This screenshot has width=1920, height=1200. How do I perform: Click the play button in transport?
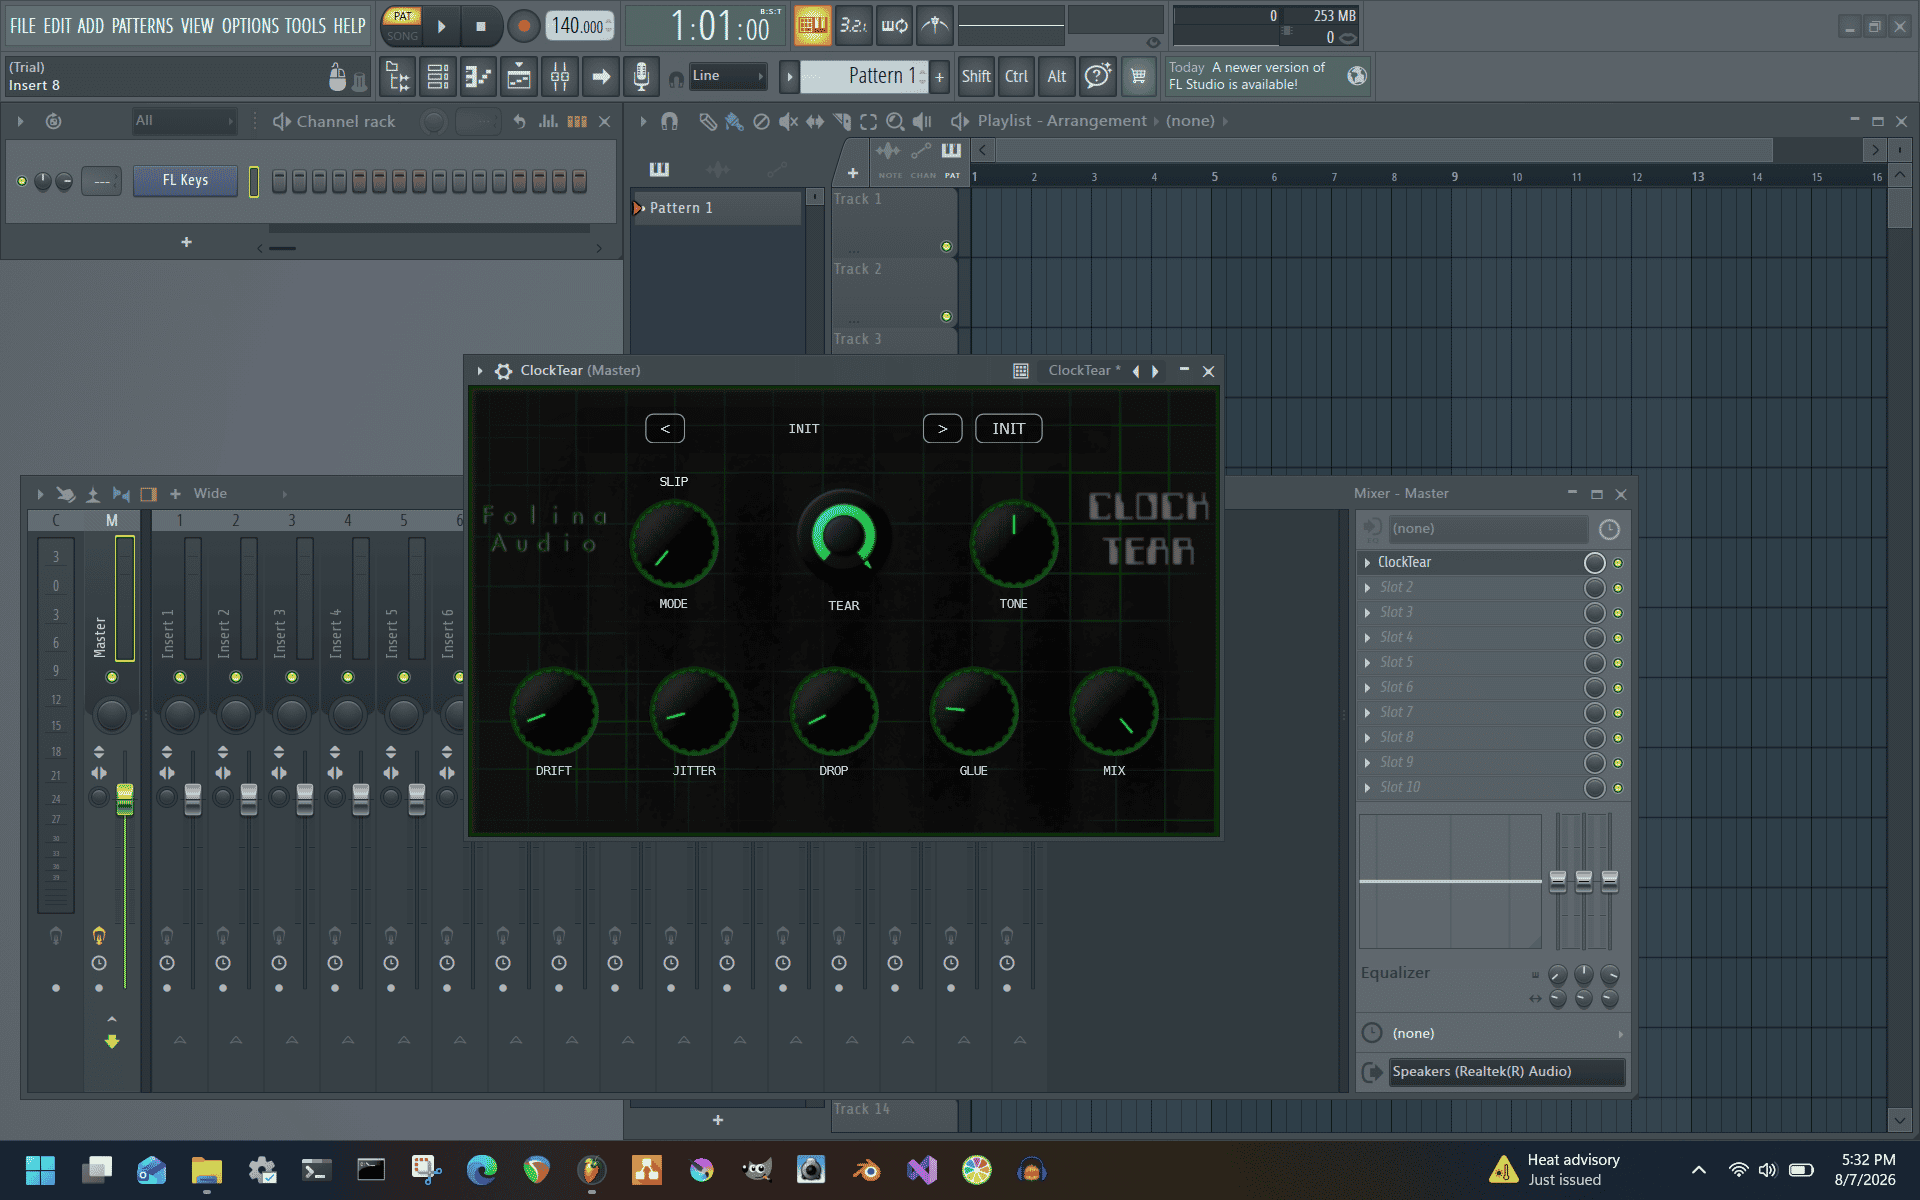[442, 26]
